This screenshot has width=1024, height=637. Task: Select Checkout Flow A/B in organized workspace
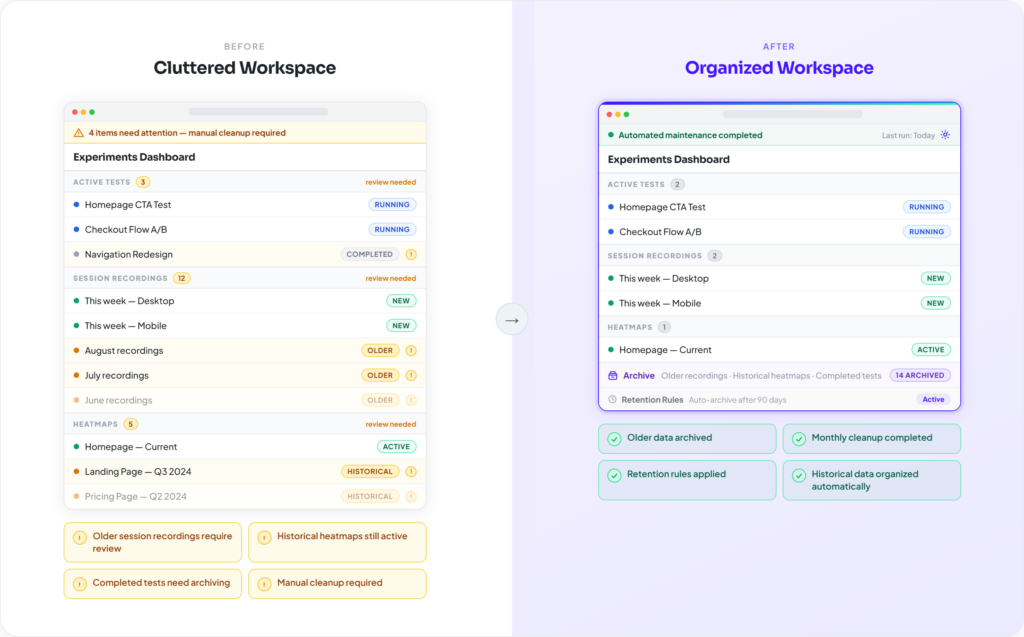(779, 232)
